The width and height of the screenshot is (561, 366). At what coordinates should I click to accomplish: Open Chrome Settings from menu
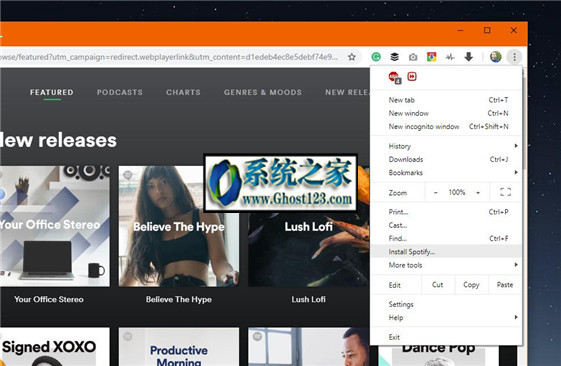[446, 304]
